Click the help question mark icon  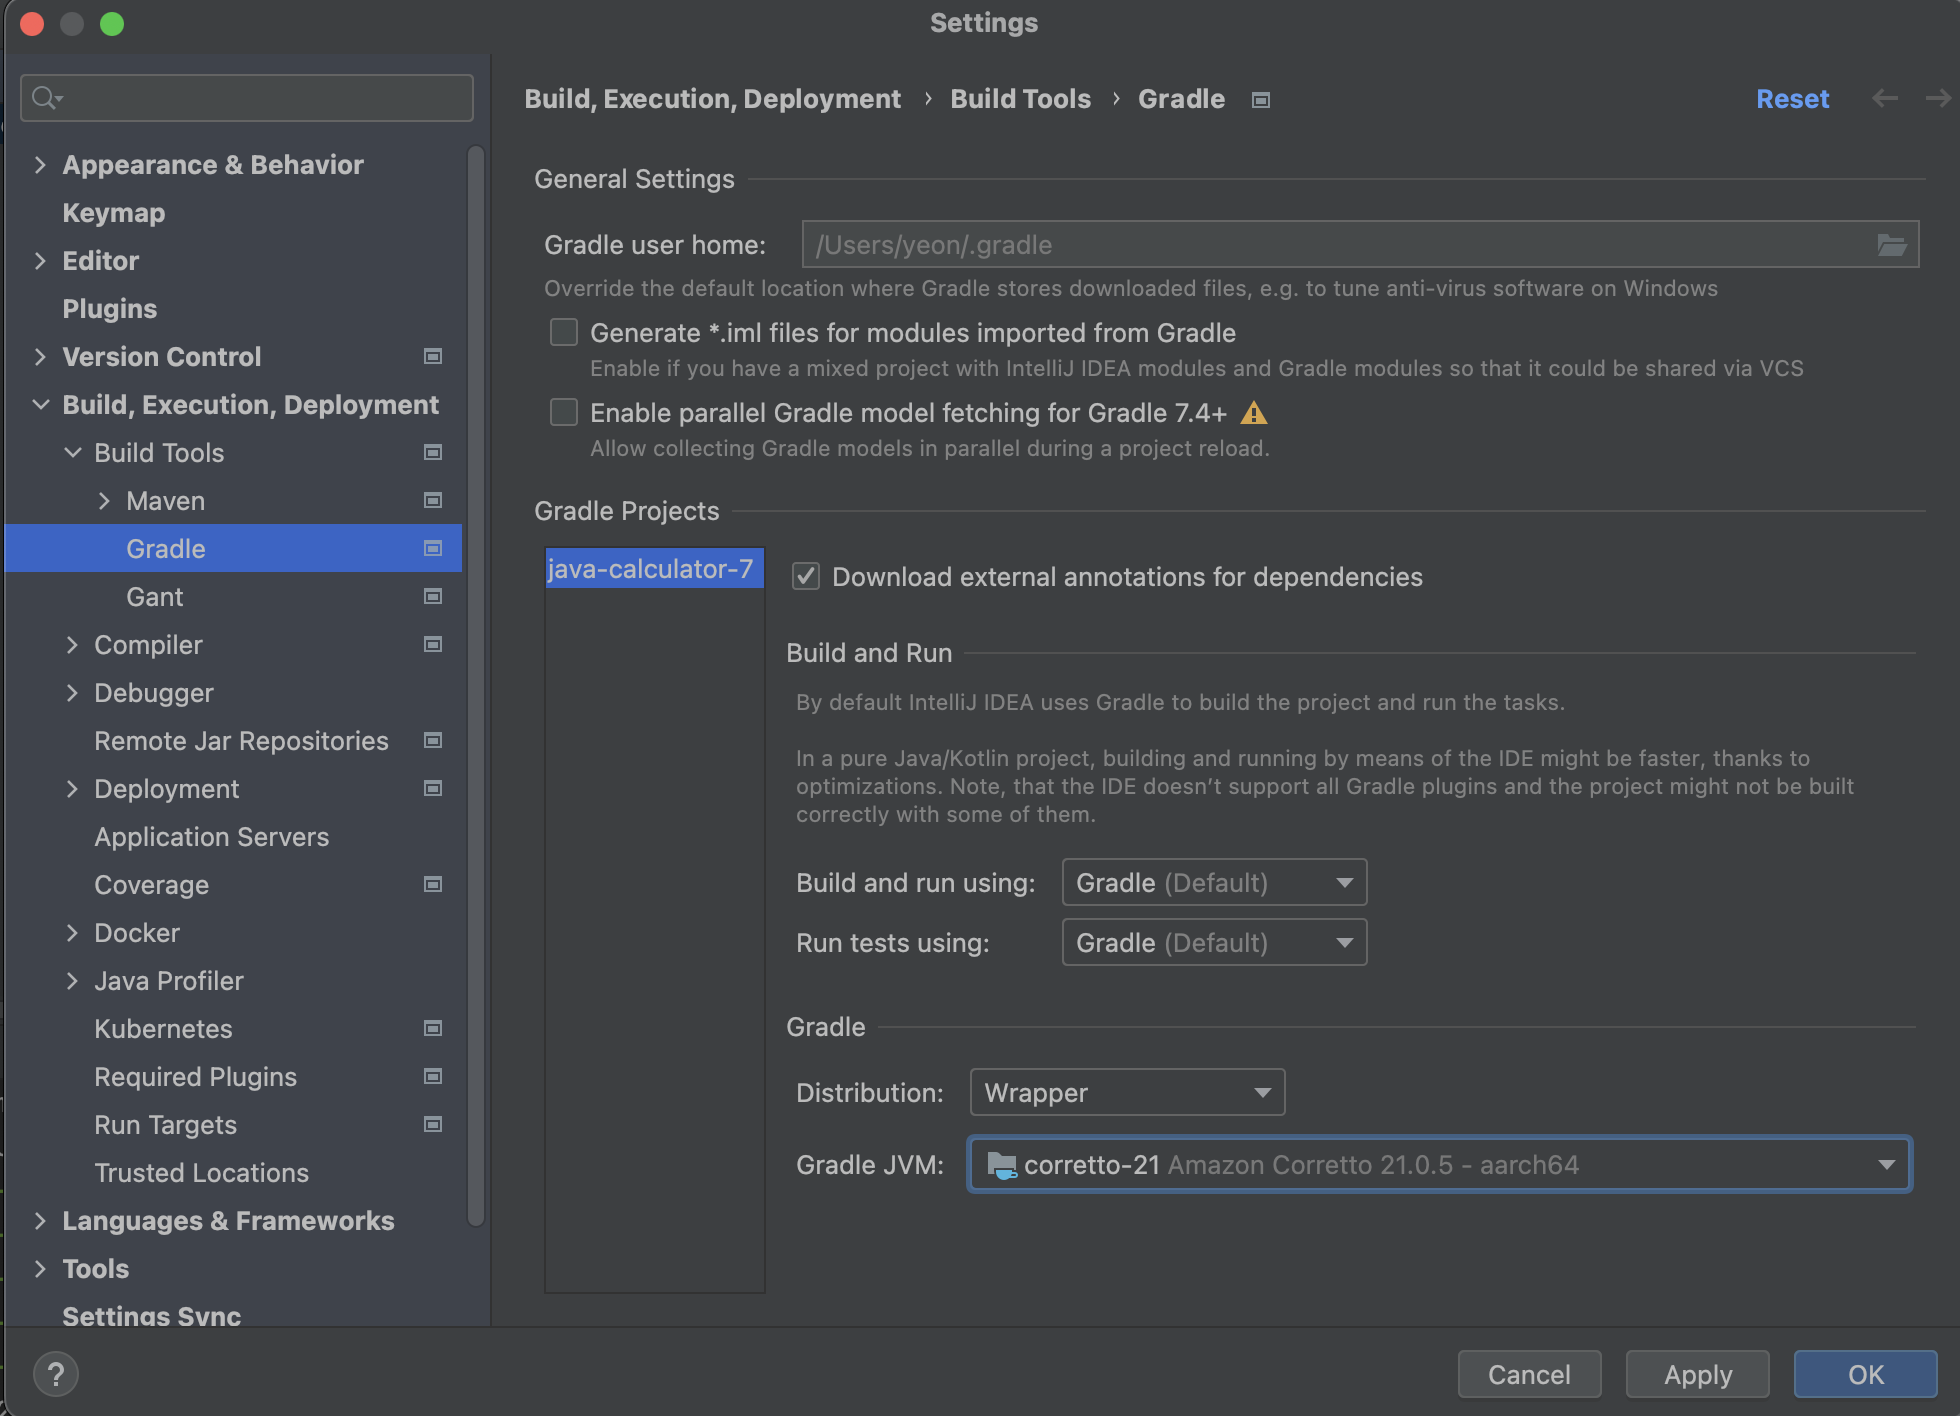click(x=56, y=1374)
